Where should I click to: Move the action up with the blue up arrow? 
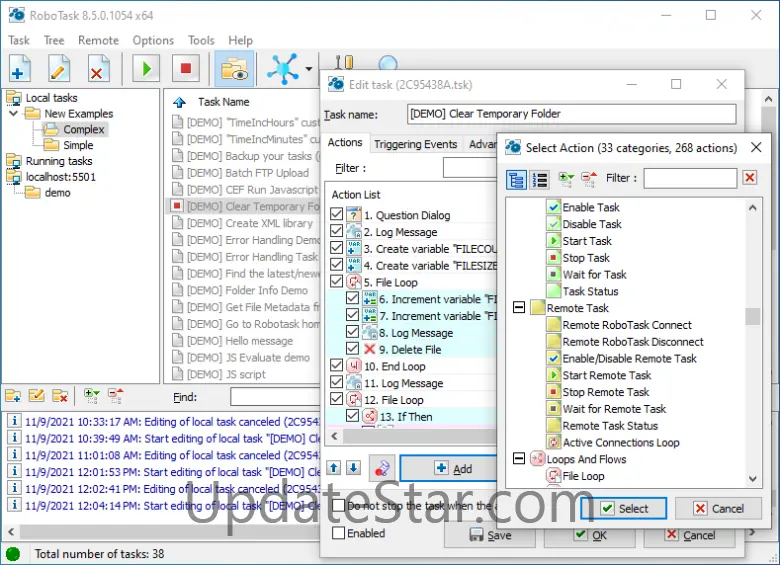click(x=334, y=468)
